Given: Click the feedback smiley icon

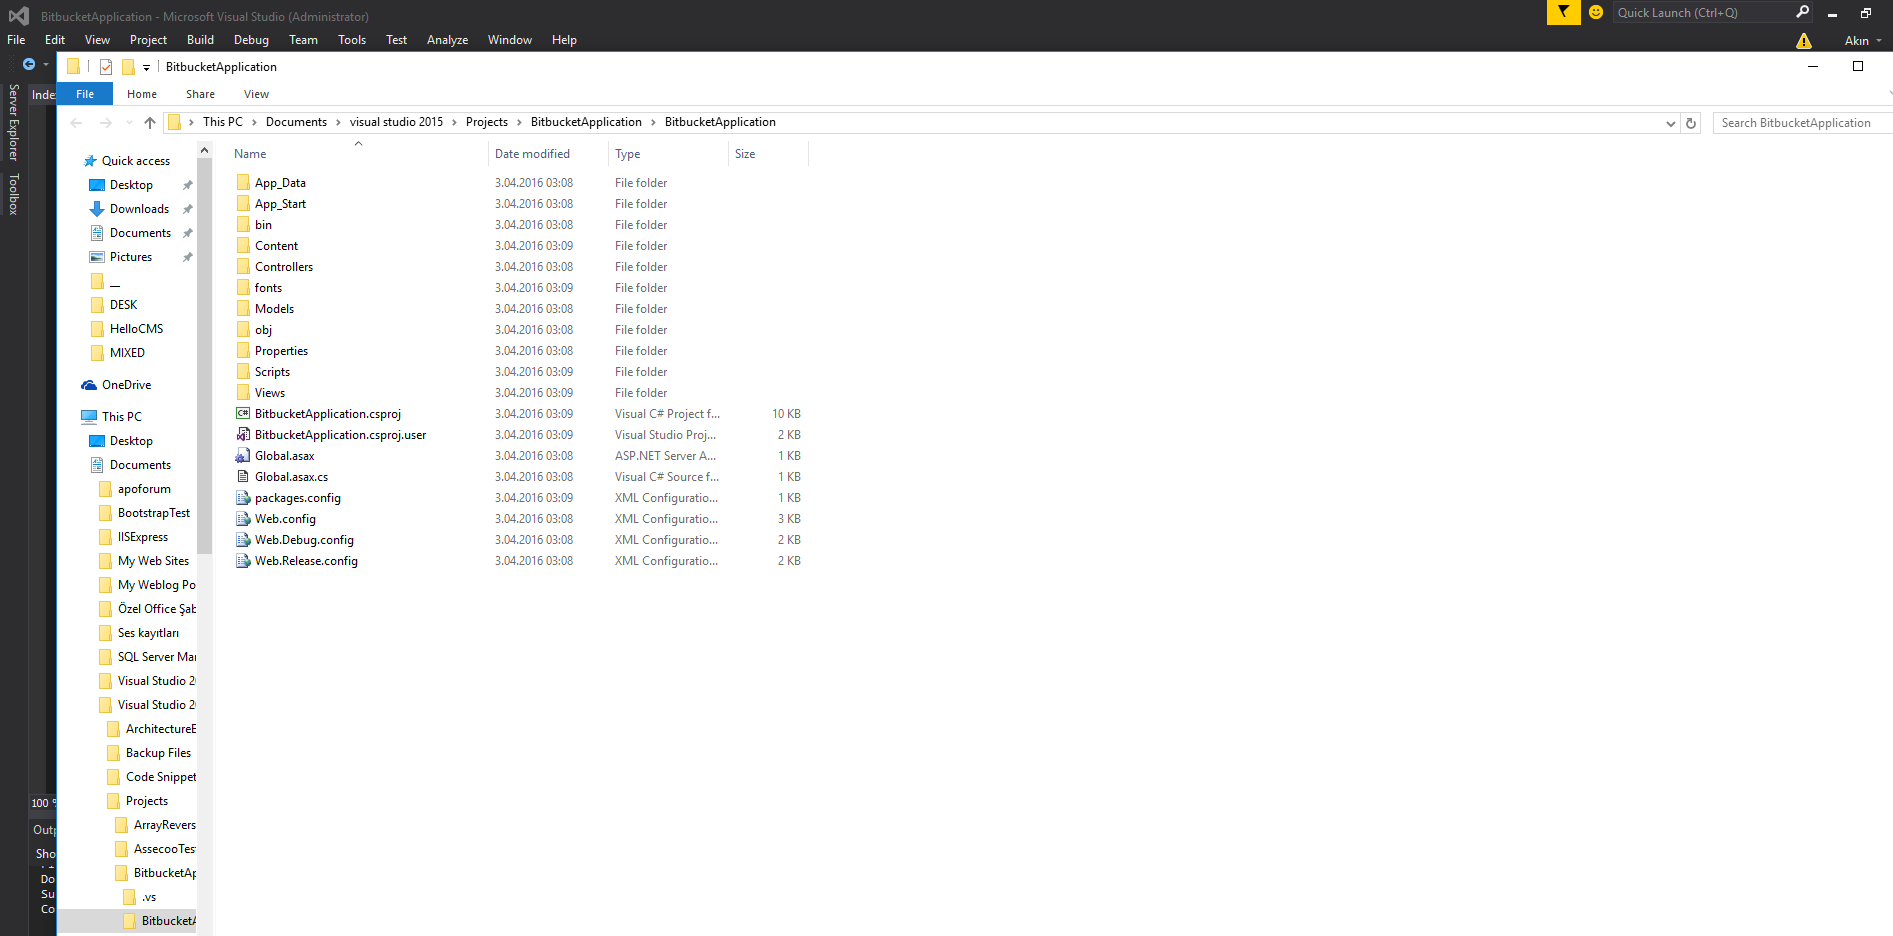Looking at the screenshot, I should (1596, 12).
